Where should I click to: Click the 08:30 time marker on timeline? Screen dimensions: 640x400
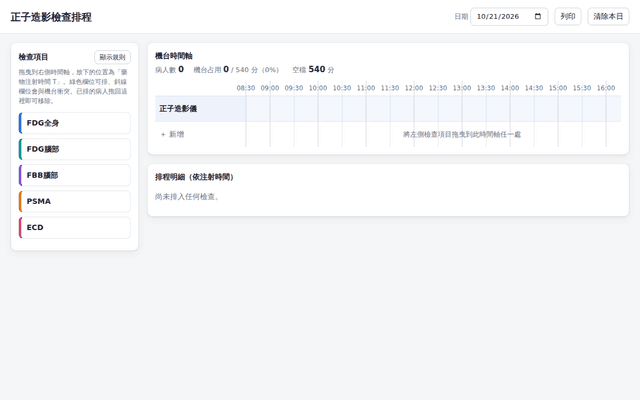[246, 88]
